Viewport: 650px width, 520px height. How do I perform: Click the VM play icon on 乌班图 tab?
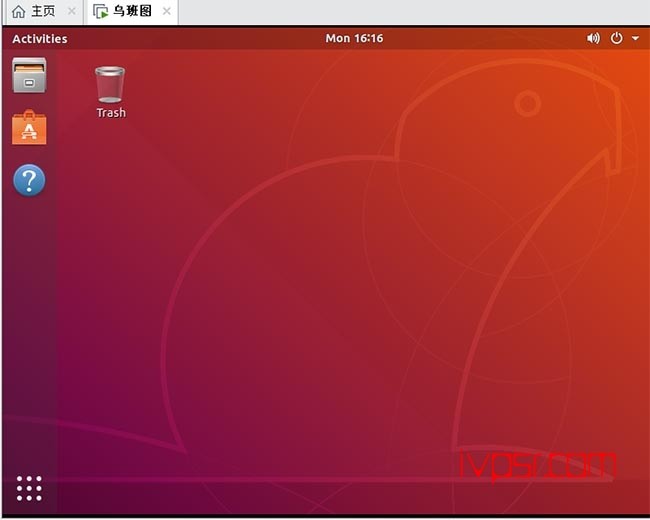[100, 12]
